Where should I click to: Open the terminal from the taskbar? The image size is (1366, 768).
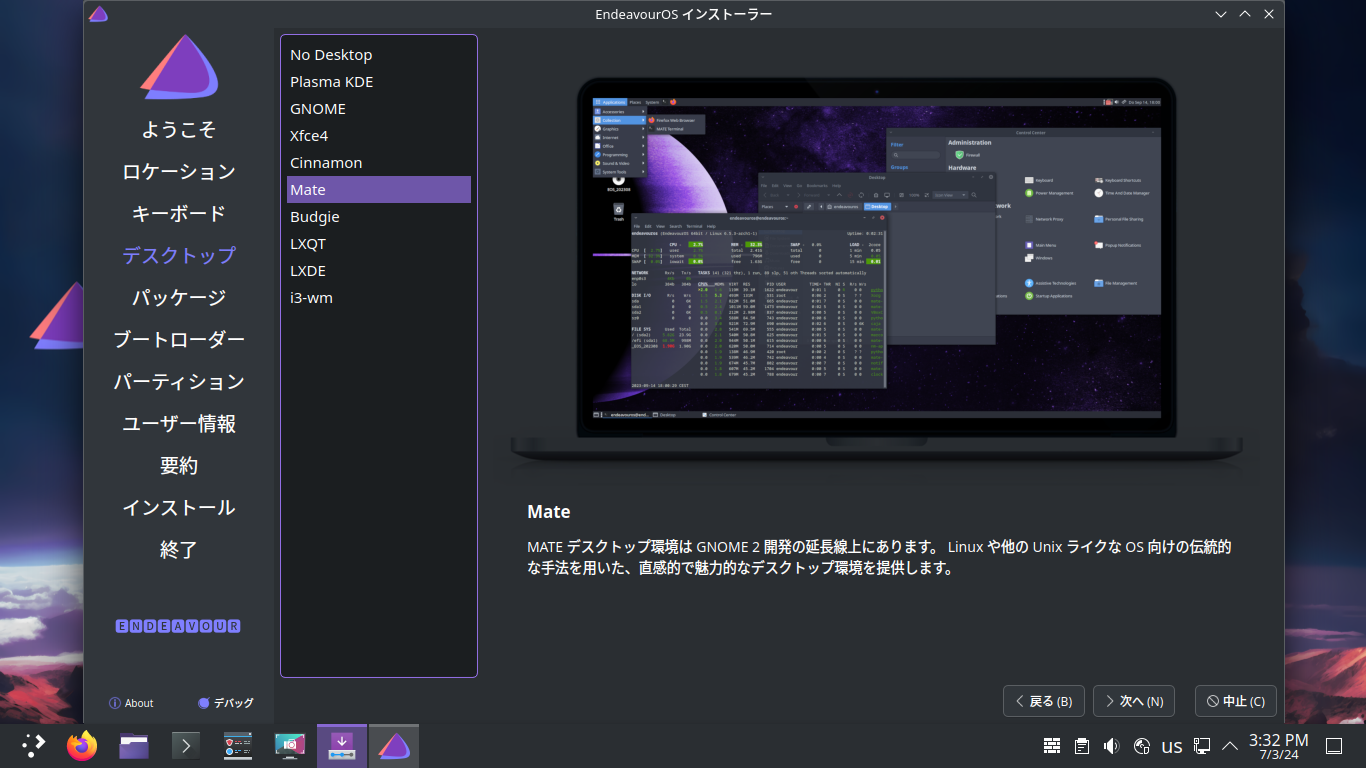[x=186, y=746]
